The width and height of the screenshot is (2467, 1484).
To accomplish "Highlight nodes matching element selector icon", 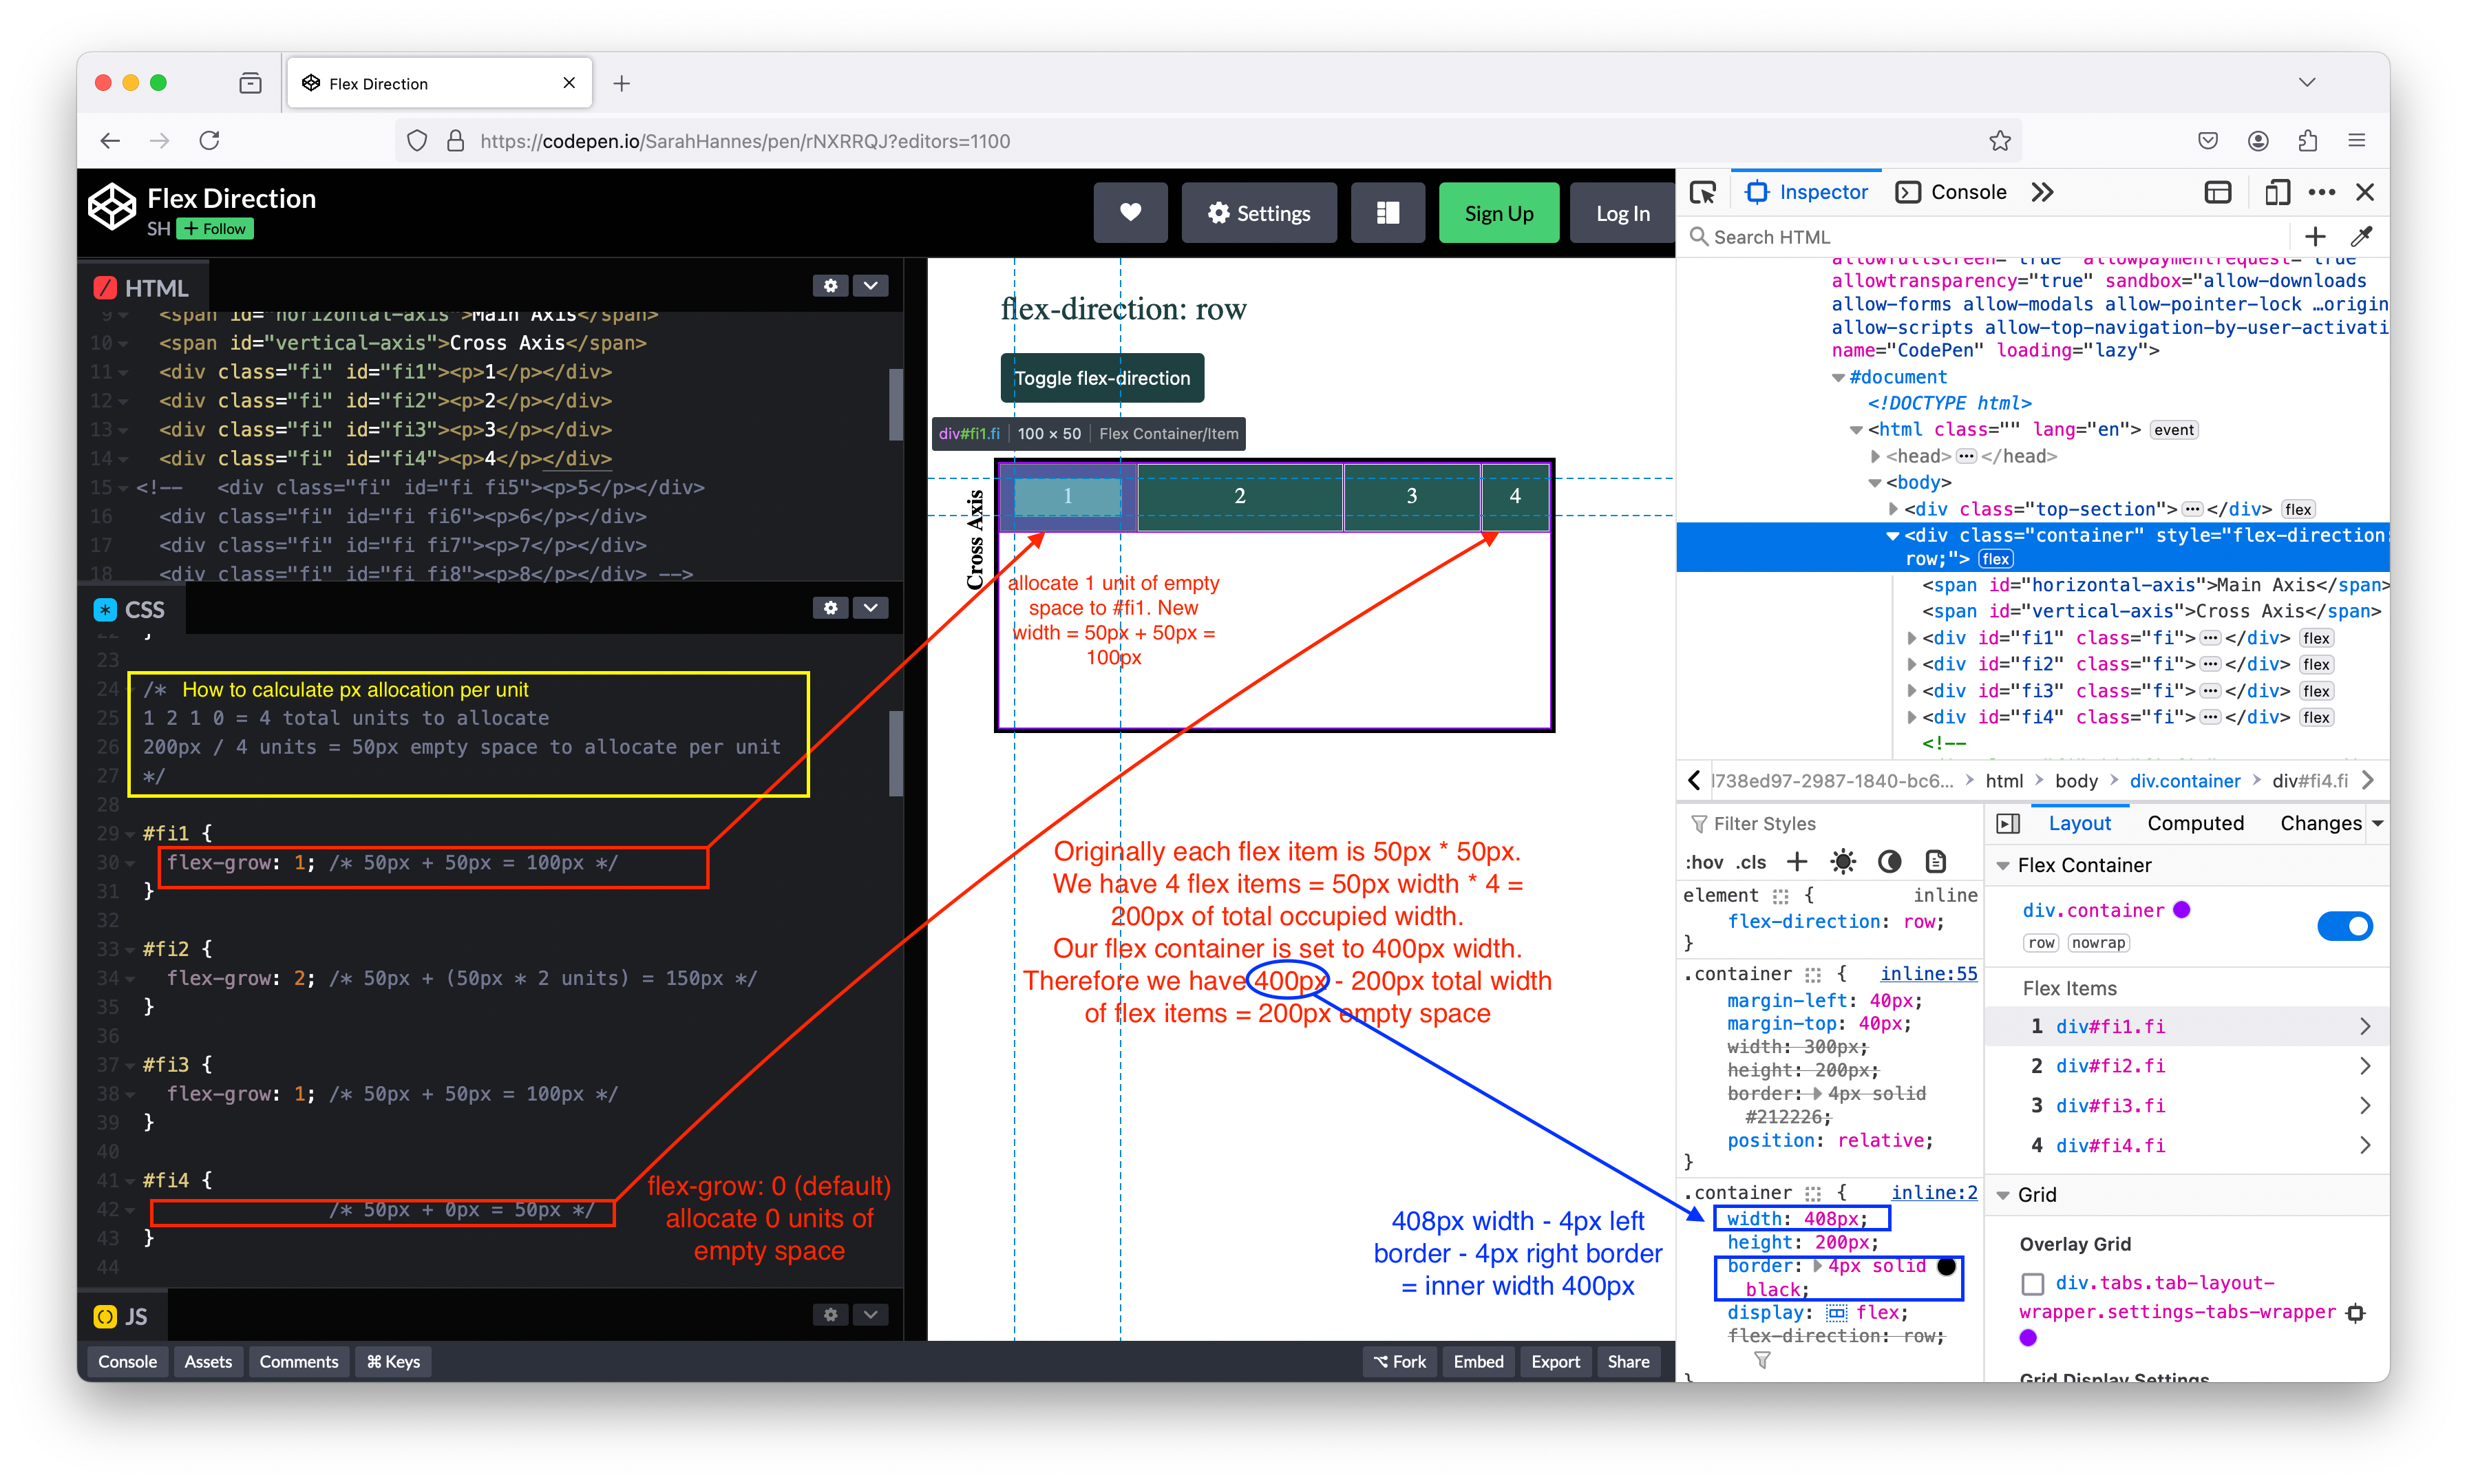I will click(1780, 896).
